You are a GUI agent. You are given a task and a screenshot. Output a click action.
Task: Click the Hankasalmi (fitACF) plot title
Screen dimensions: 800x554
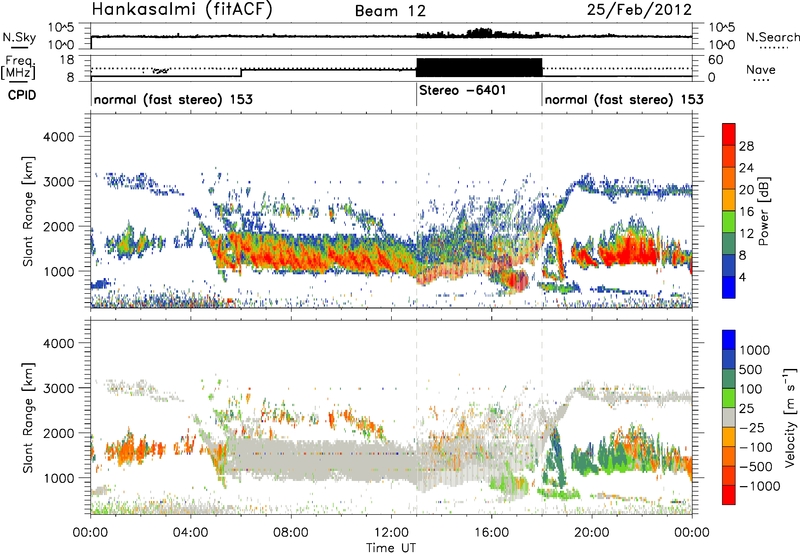182,10
